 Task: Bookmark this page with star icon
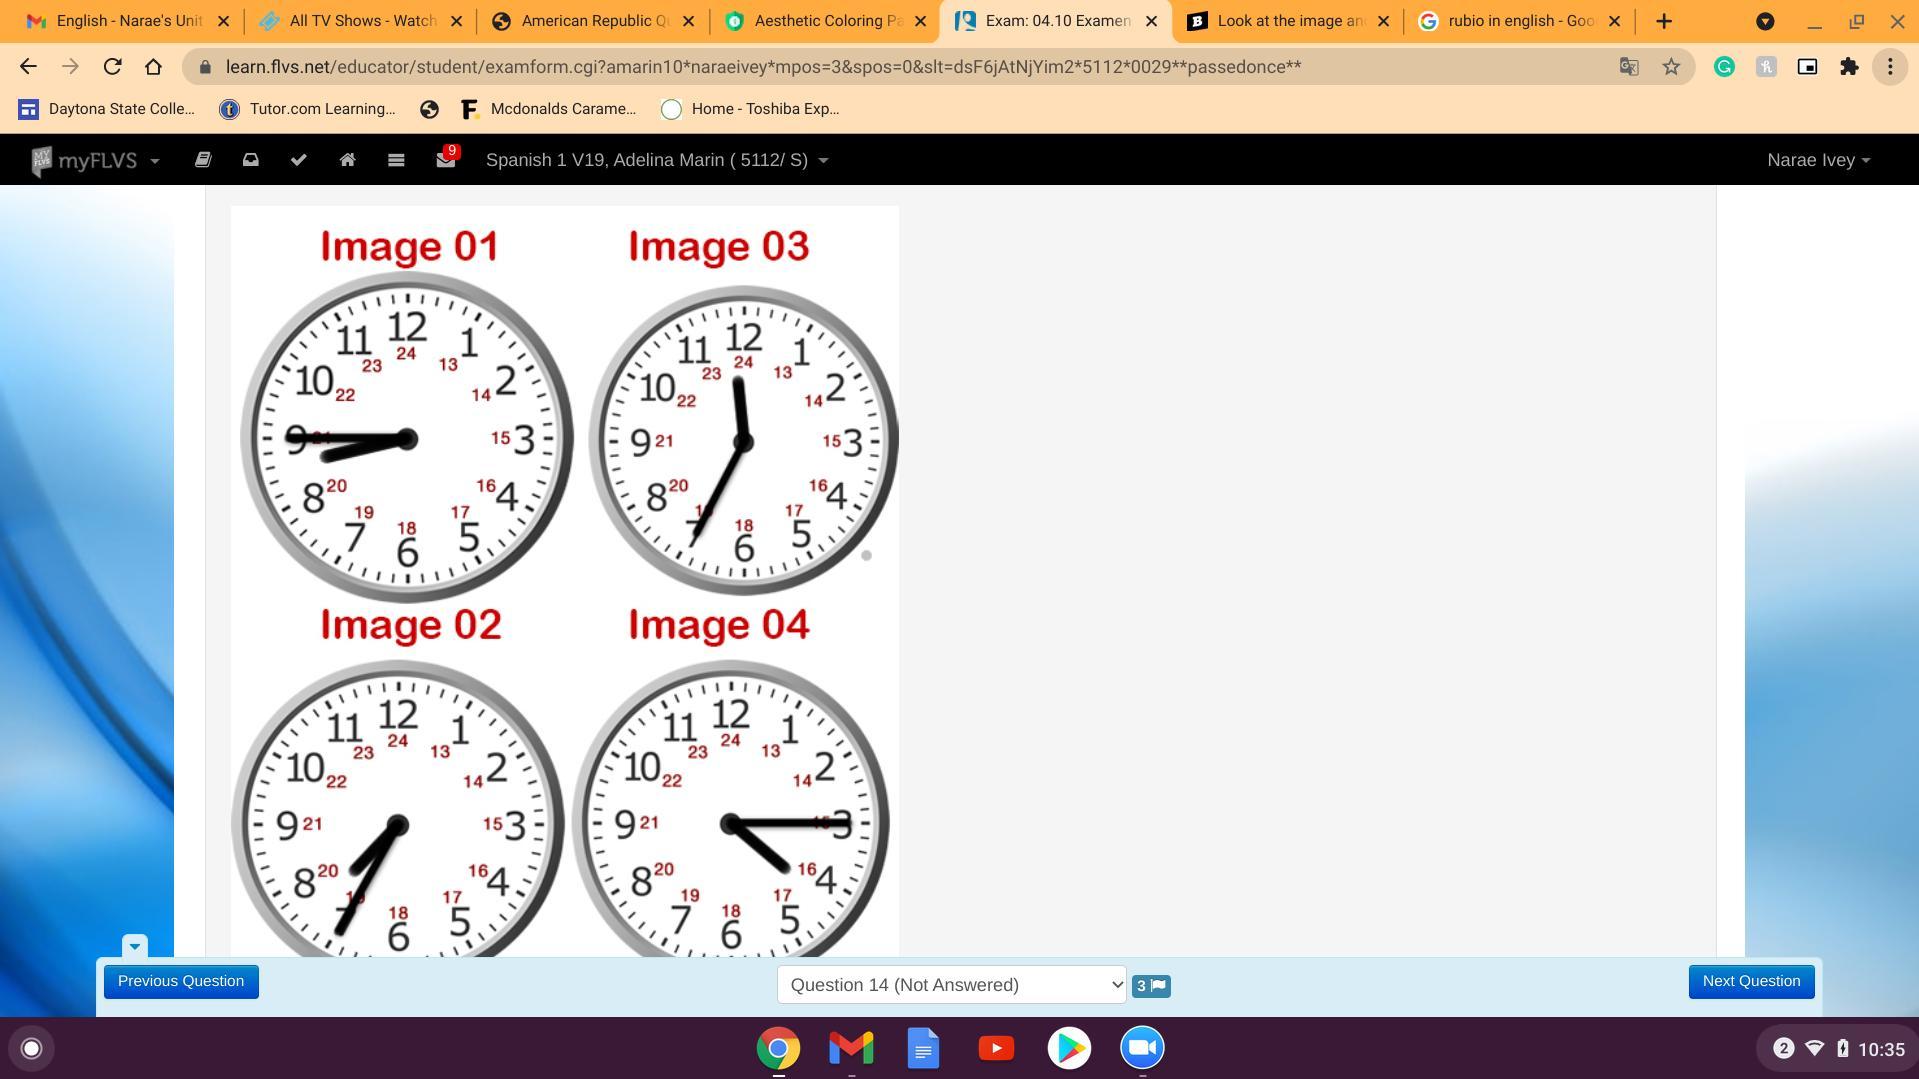click(1671, 67)
